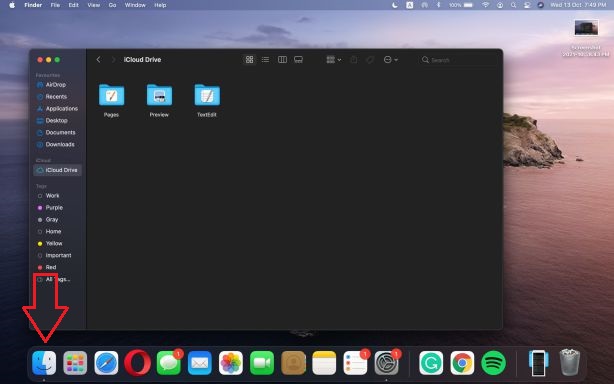This screenshot has height=384, width=614.
Task: Click the Spotlight search icon in menu bar
Action: pos(513,5)
